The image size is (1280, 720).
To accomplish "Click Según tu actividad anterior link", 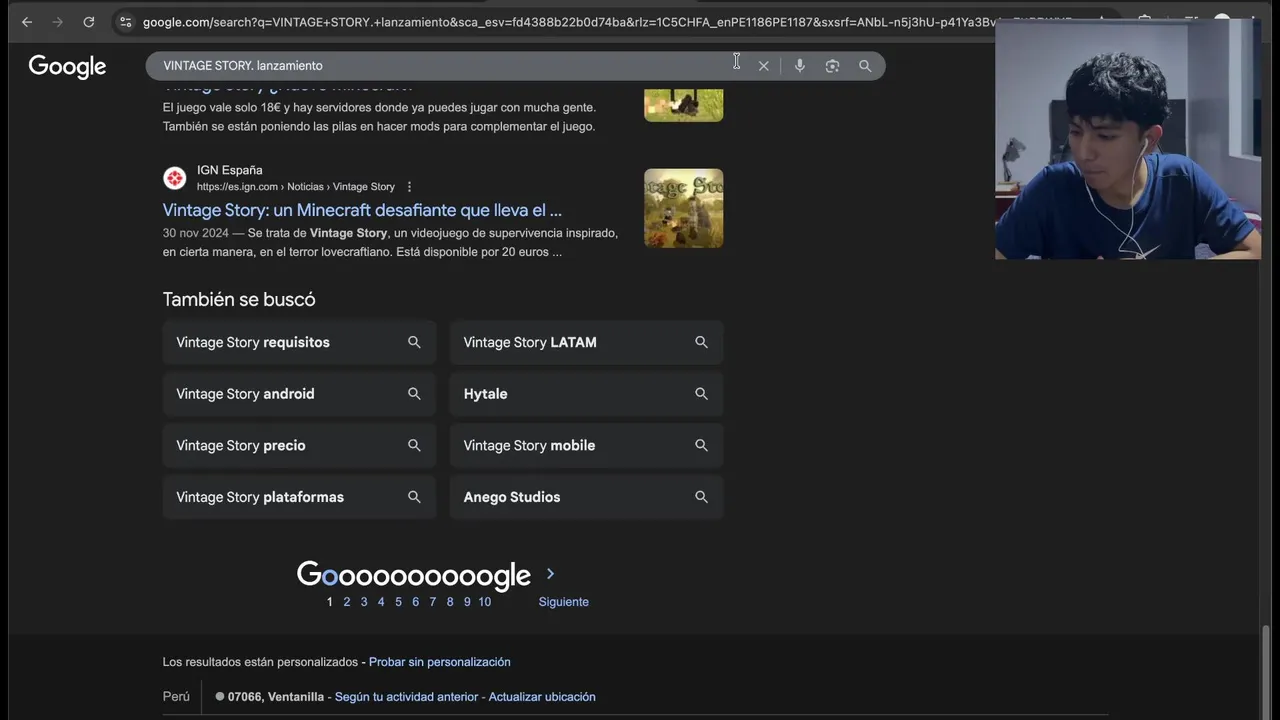I will 407,697.
